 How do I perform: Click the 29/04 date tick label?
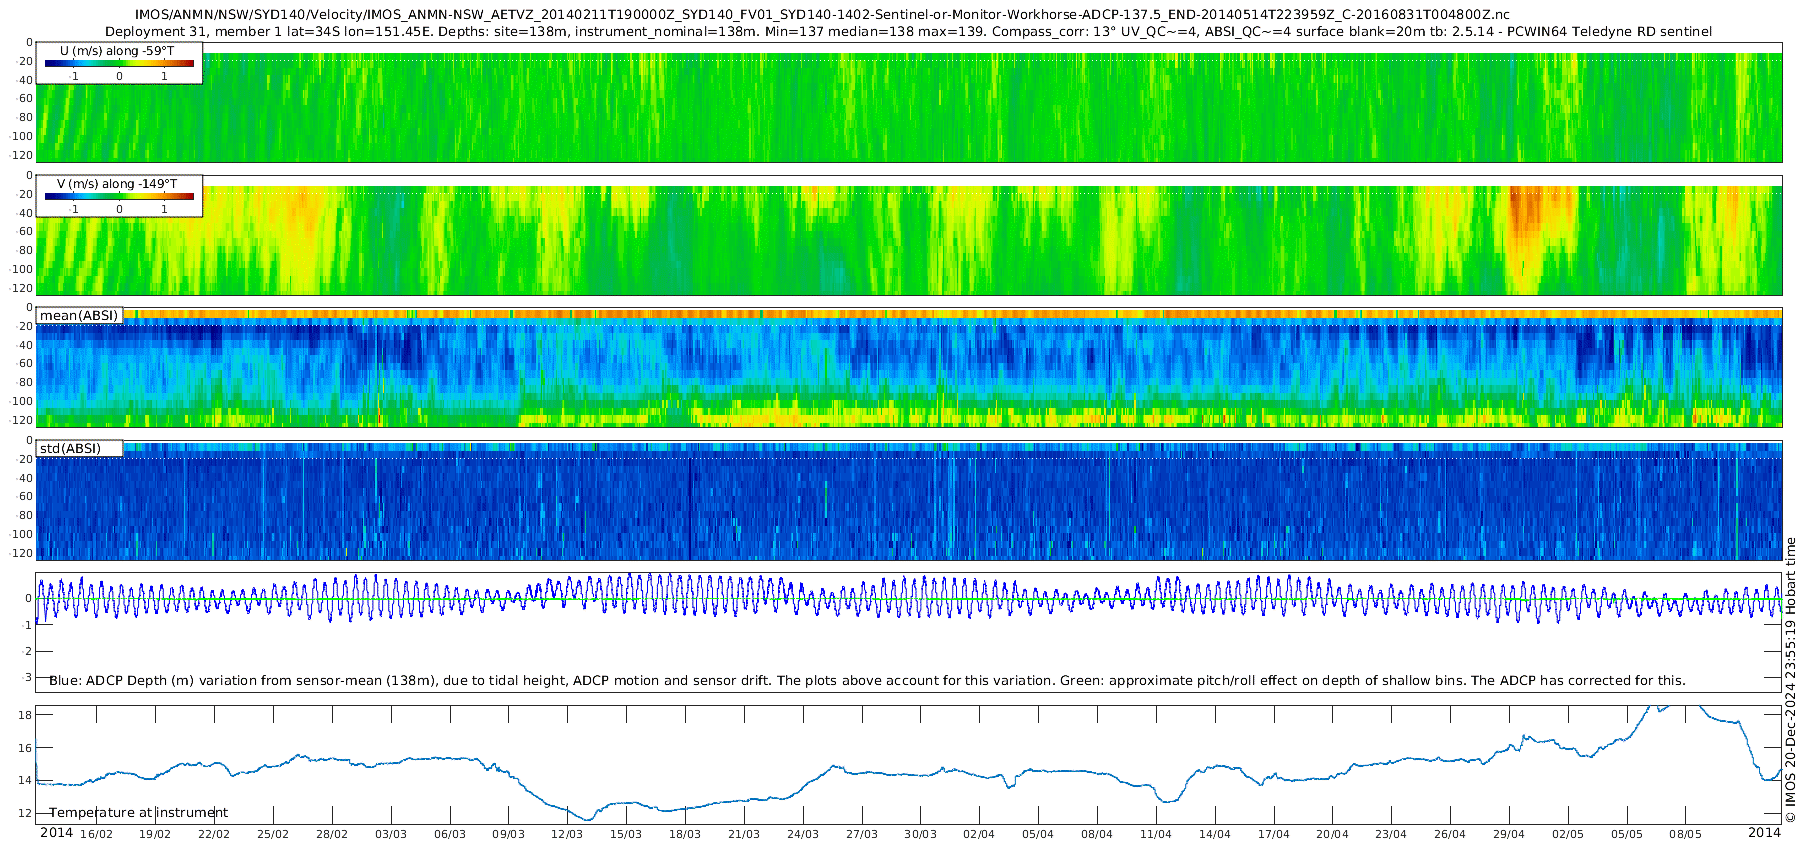[1509, 834]
